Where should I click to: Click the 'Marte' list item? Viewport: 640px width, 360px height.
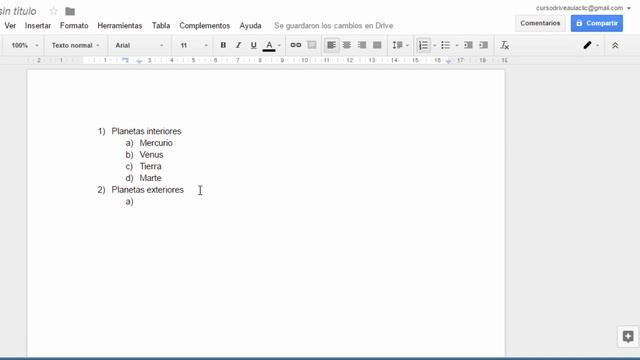[150, 178]
